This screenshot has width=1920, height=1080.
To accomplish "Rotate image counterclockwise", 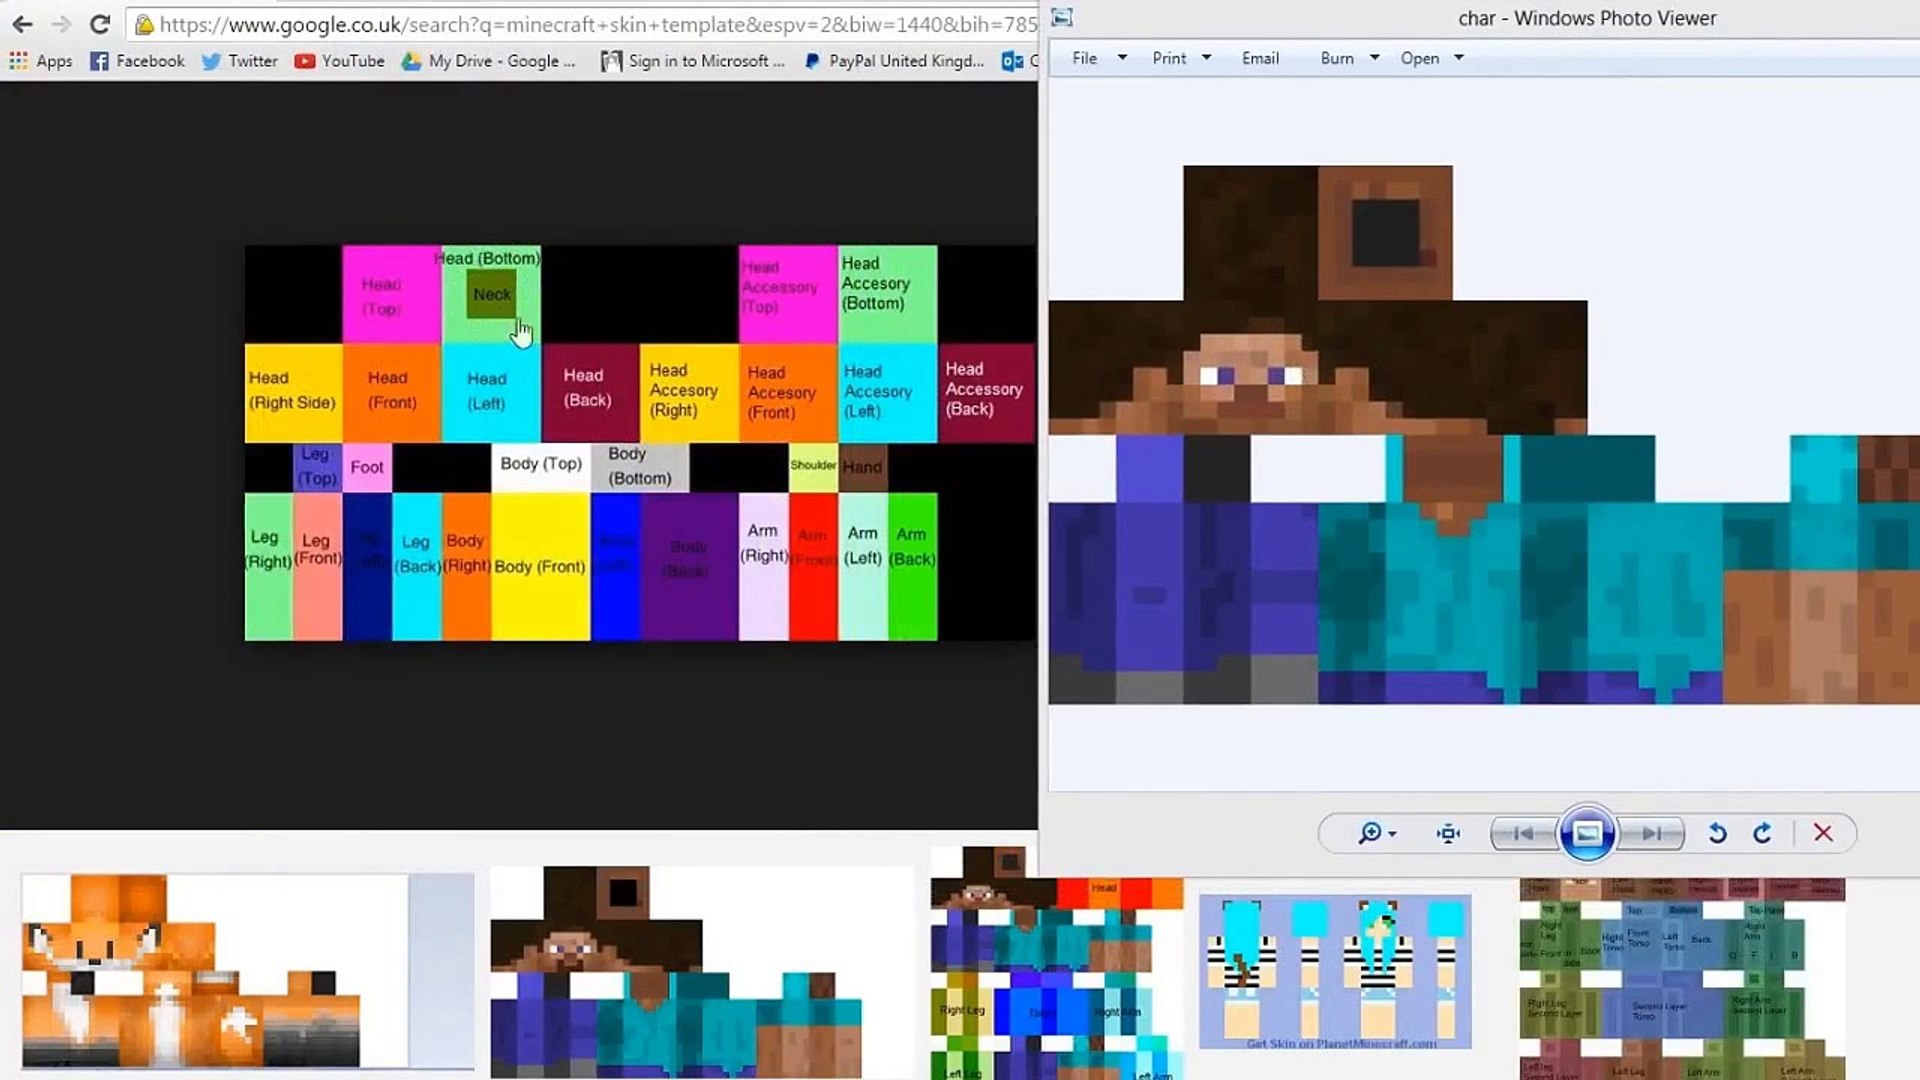I will (1717, 833).
